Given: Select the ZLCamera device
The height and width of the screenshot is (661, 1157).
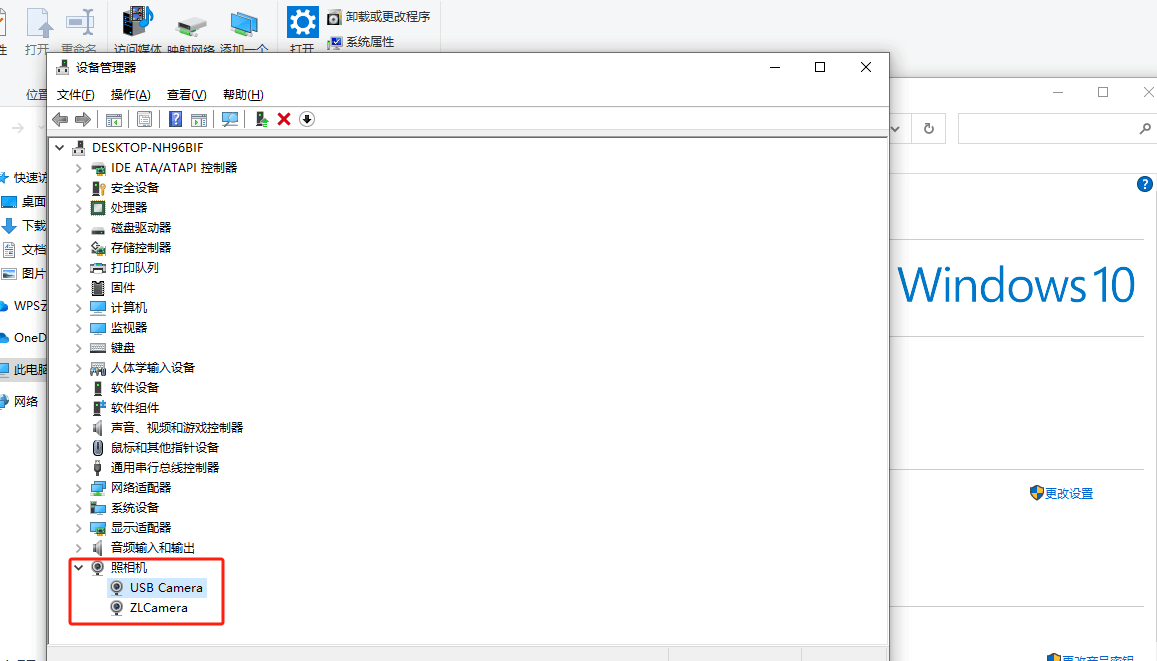Looking at the screenshot, I should (158, 607).
